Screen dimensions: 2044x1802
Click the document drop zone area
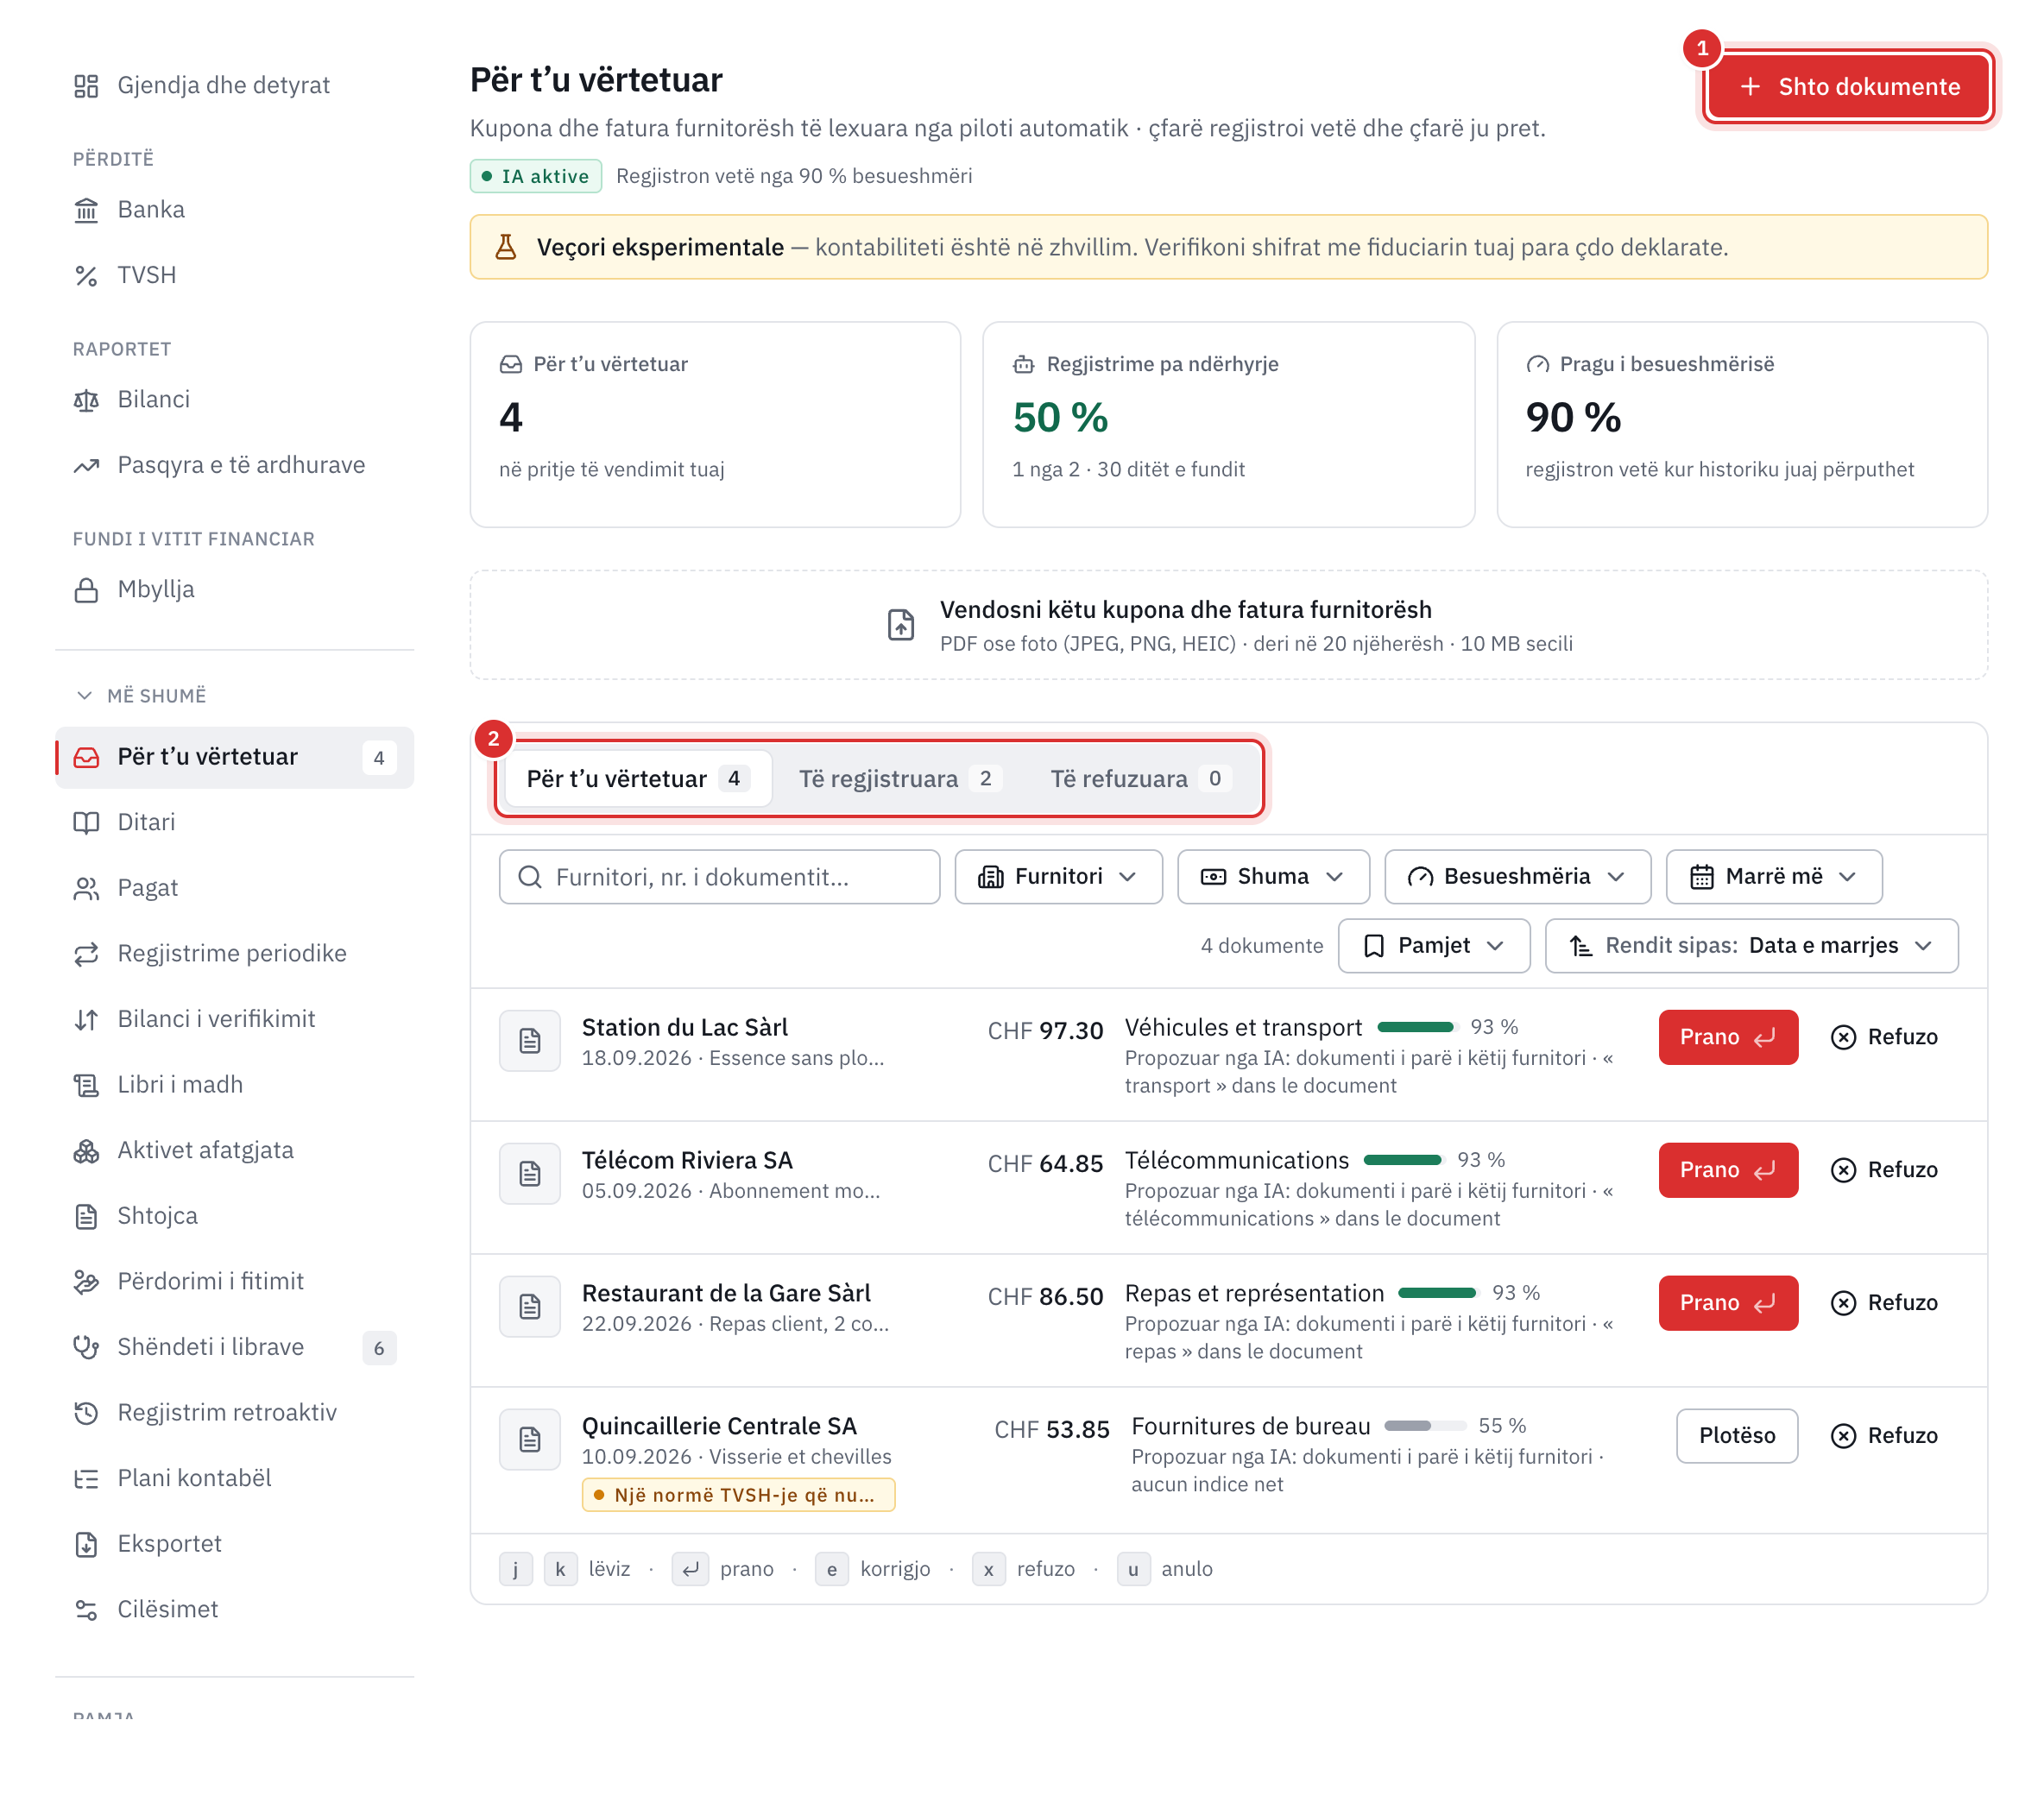(x=1228, y=626)
